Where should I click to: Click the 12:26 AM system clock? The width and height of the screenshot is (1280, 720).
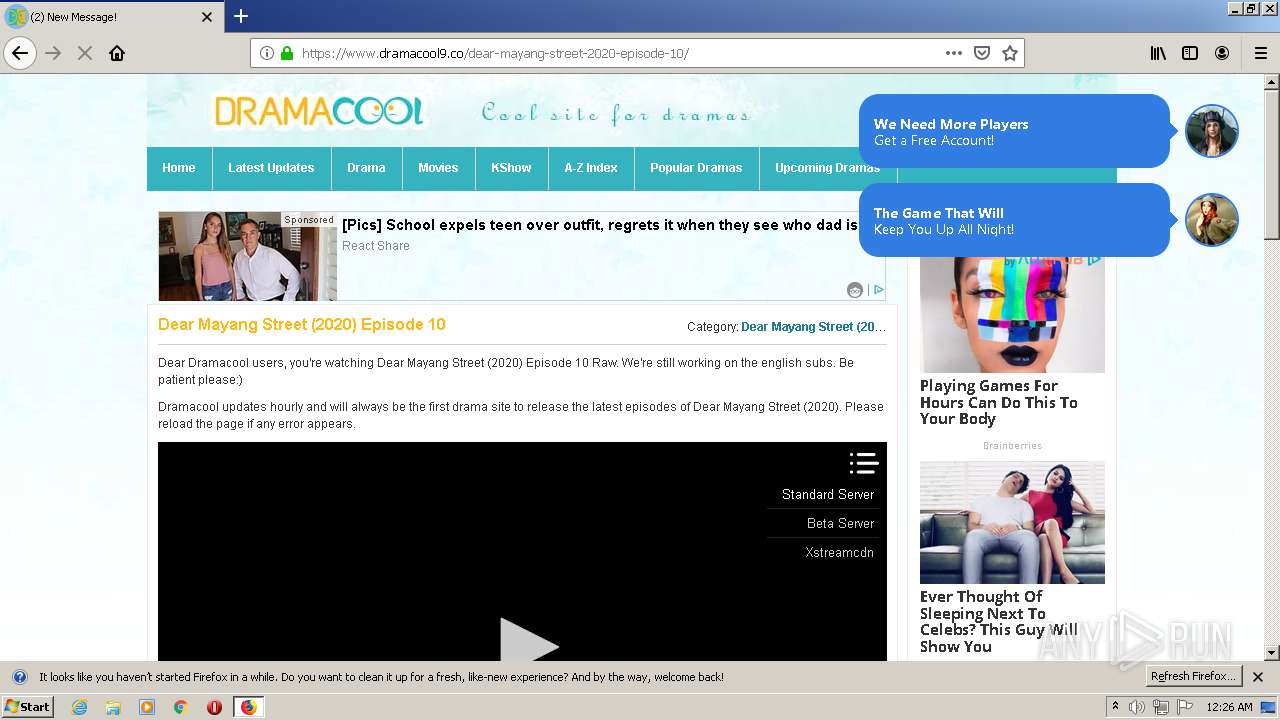pyautogui.click(x=1229, y=707)
